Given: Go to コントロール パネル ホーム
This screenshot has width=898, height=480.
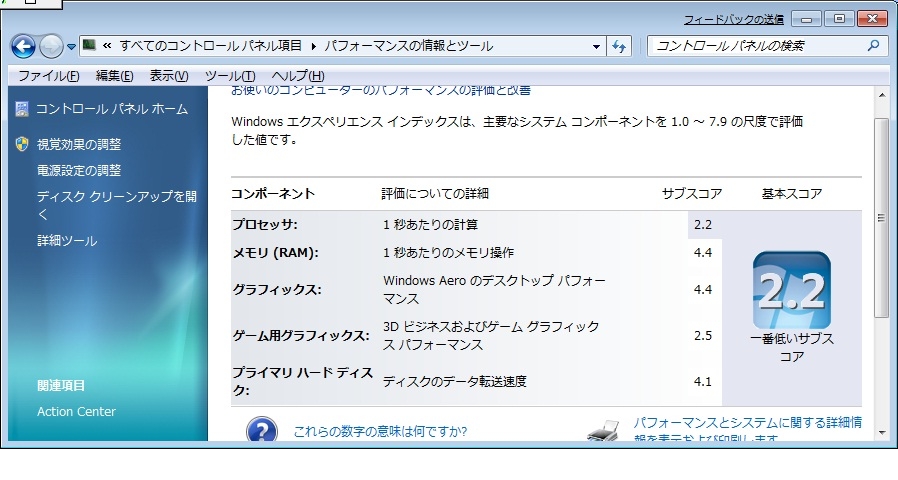Looking at the screenshot, I should point(112,109).
